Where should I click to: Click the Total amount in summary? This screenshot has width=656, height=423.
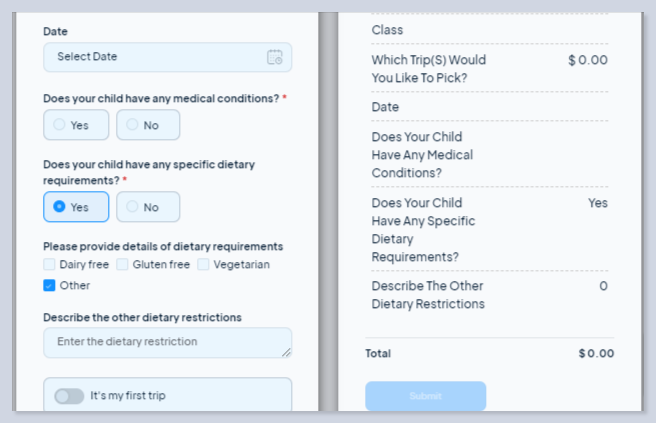[596, 353]
